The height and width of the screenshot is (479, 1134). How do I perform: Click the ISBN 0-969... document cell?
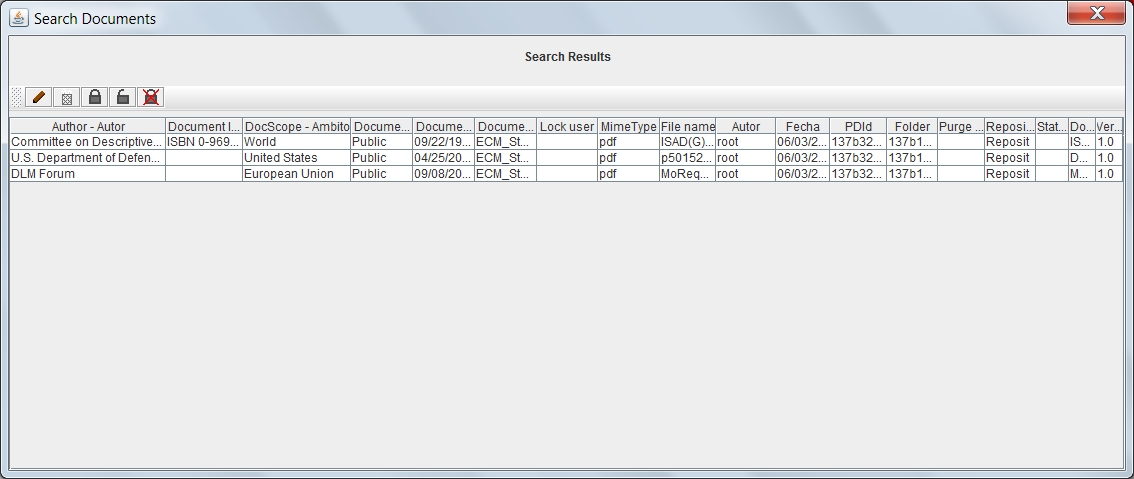pyautogui.click(x=204, y=142)
